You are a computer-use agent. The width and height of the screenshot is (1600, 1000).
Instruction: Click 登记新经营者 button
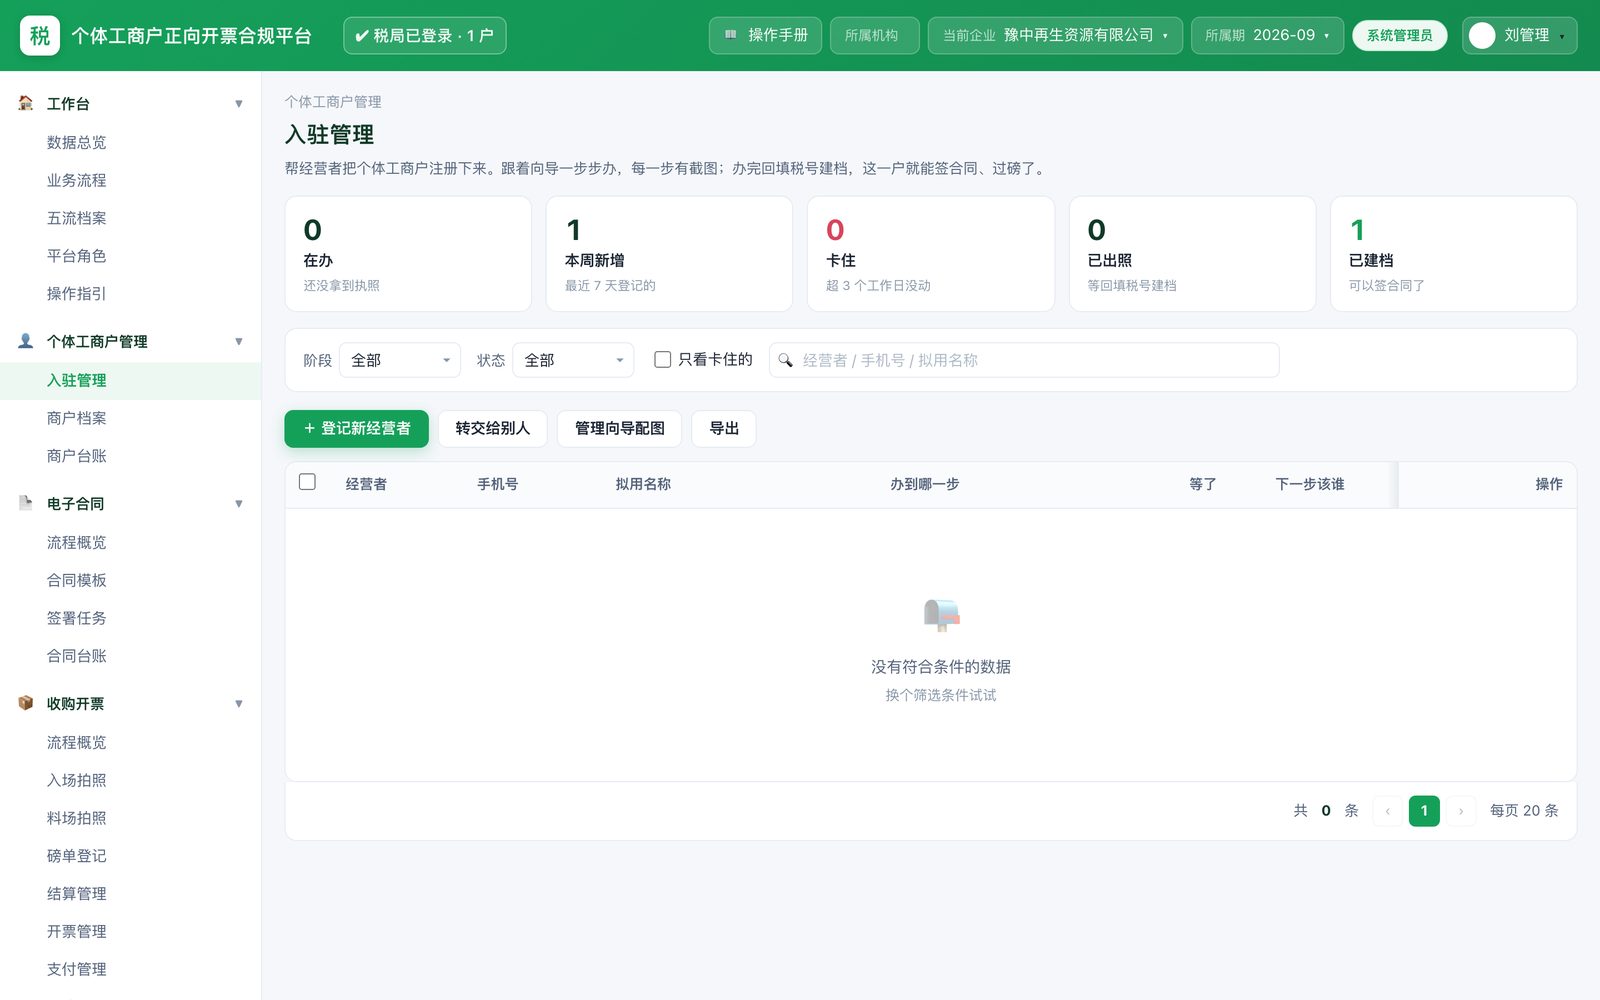point(356,428)
